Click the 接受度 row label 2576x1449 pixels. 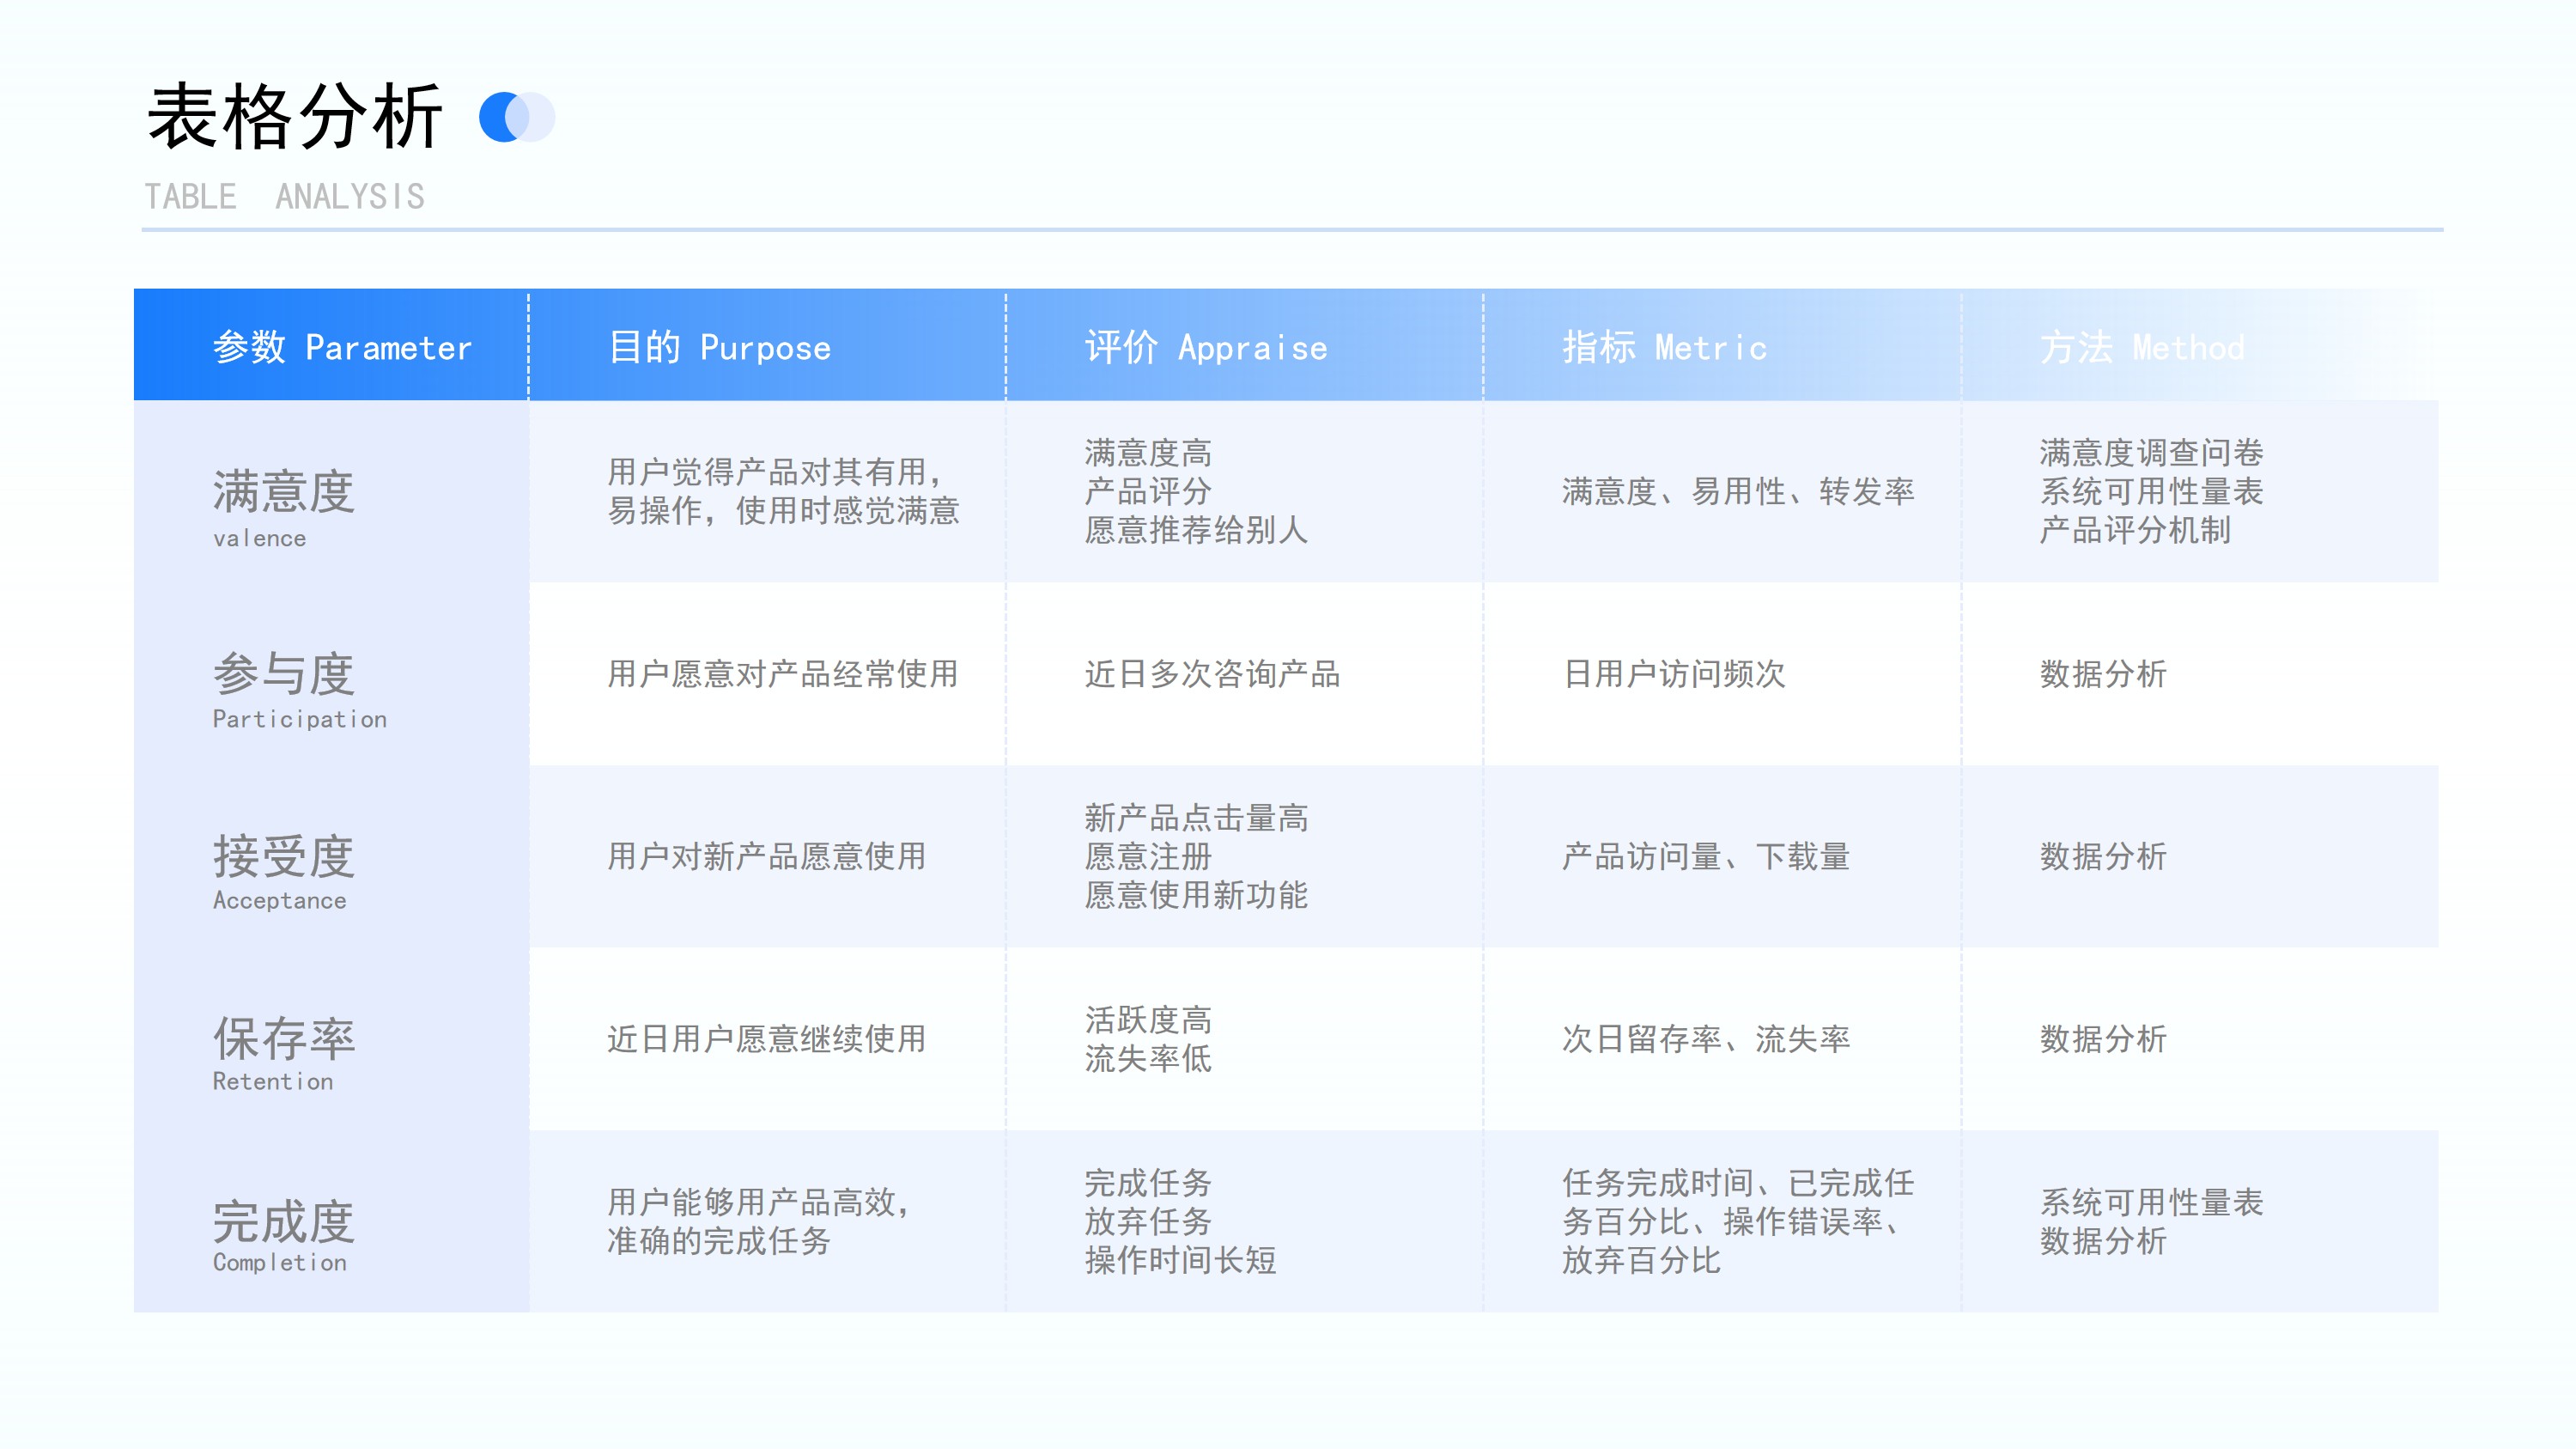click(284, 856)
